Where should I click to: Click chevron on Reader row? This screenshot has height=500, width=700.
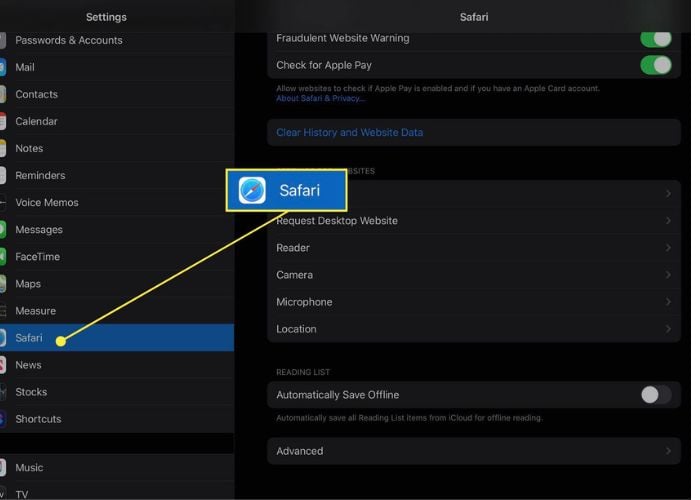coord(668,248)
